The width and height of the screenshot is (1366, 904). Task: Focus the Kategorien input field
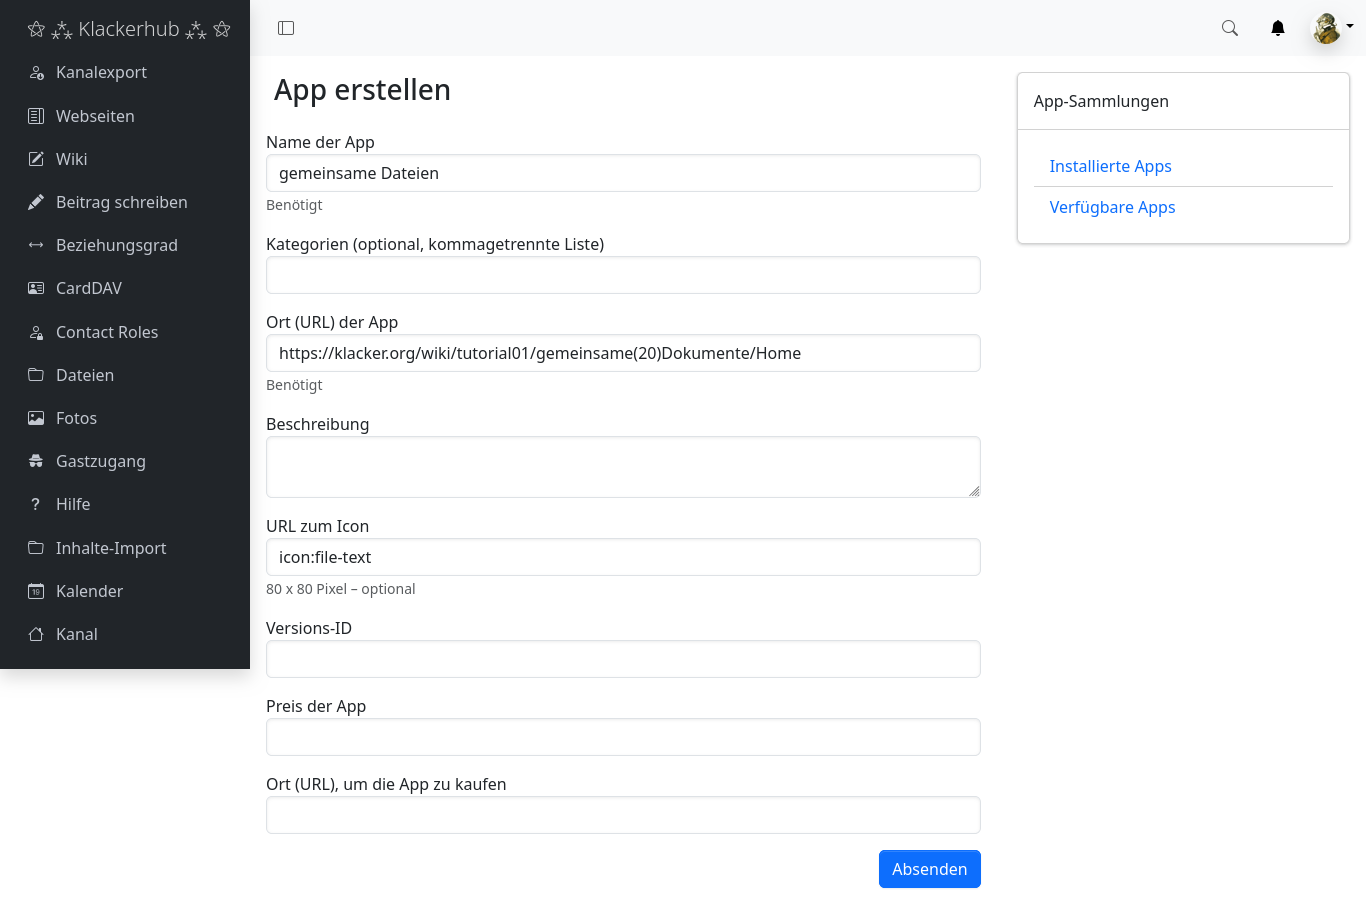click(x=622, y=275)
